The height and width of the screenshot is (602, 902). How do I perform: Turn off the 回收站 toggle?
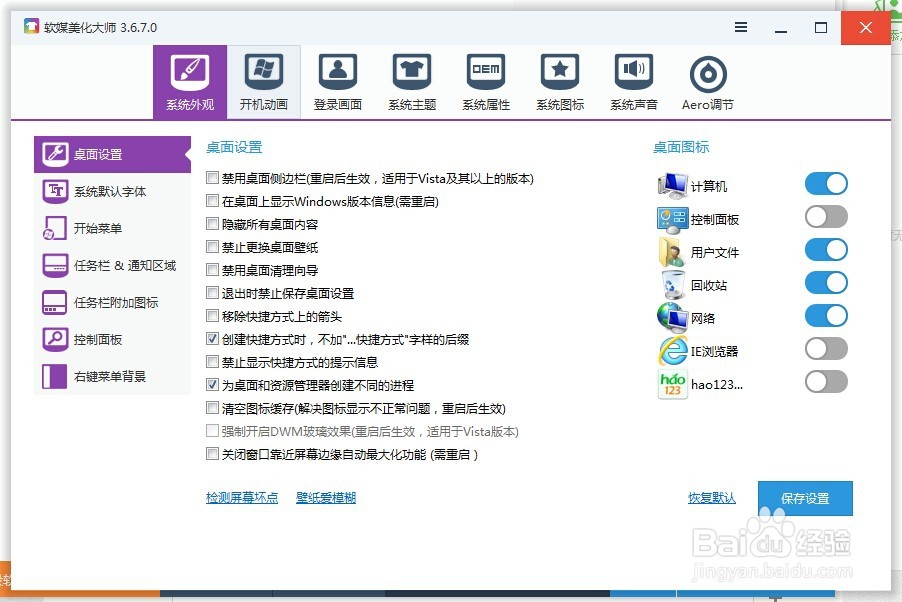pos(826,283)
